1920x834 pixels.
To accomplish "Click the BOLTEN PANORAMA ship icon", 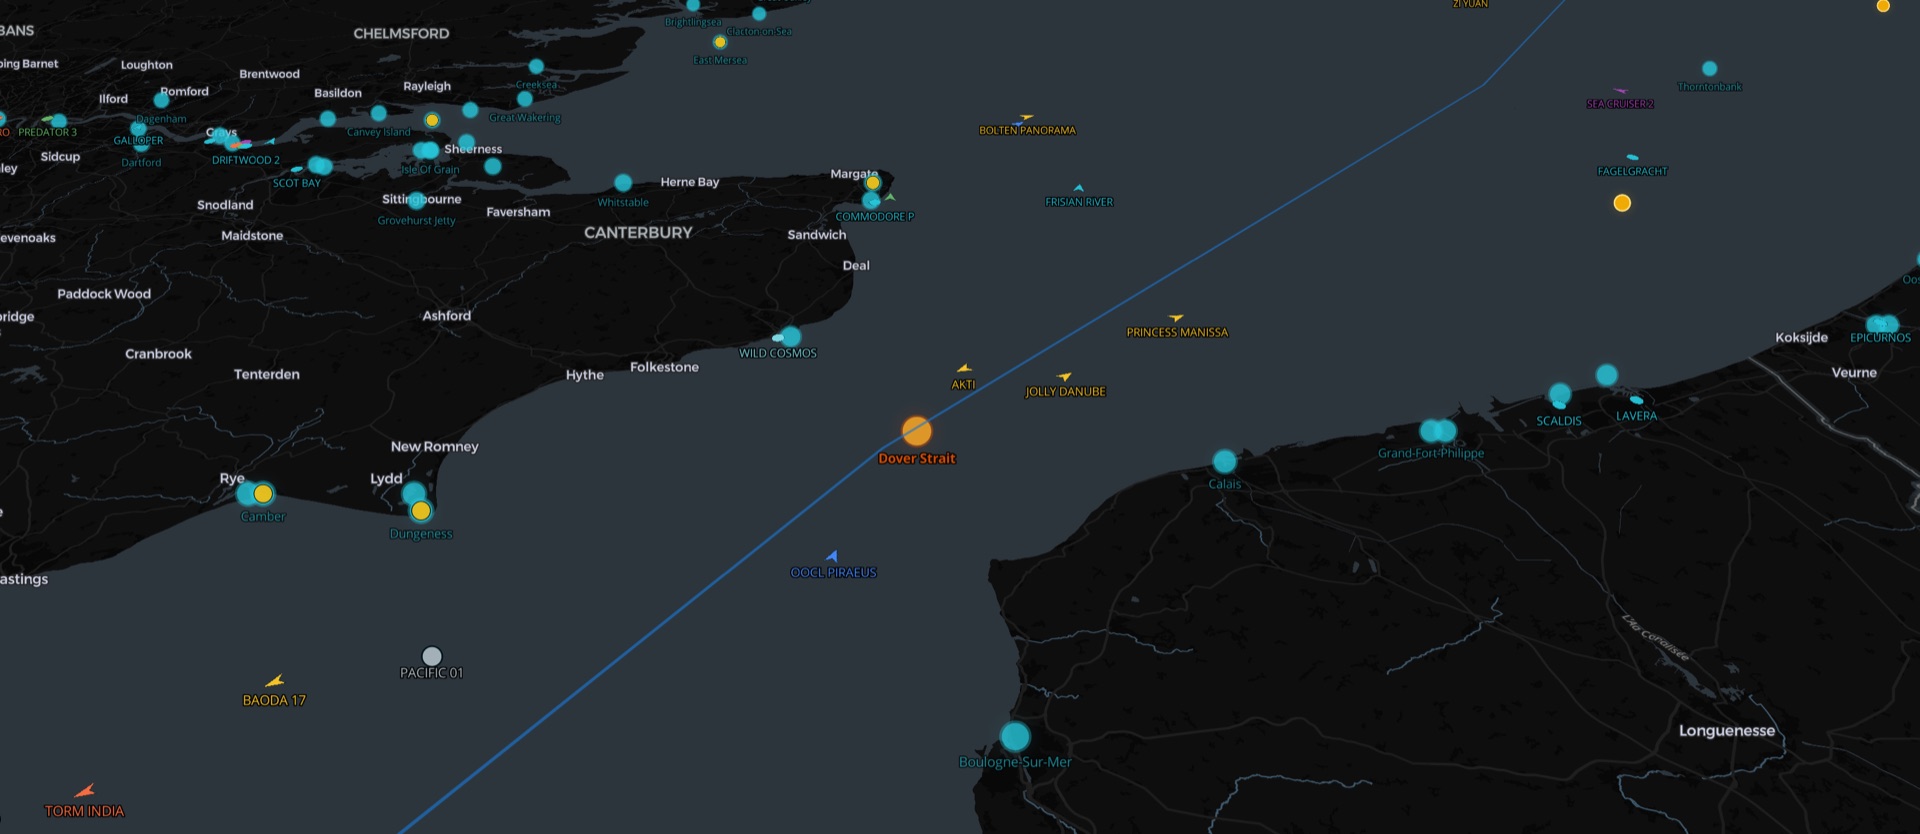I will coord(1025,118).
